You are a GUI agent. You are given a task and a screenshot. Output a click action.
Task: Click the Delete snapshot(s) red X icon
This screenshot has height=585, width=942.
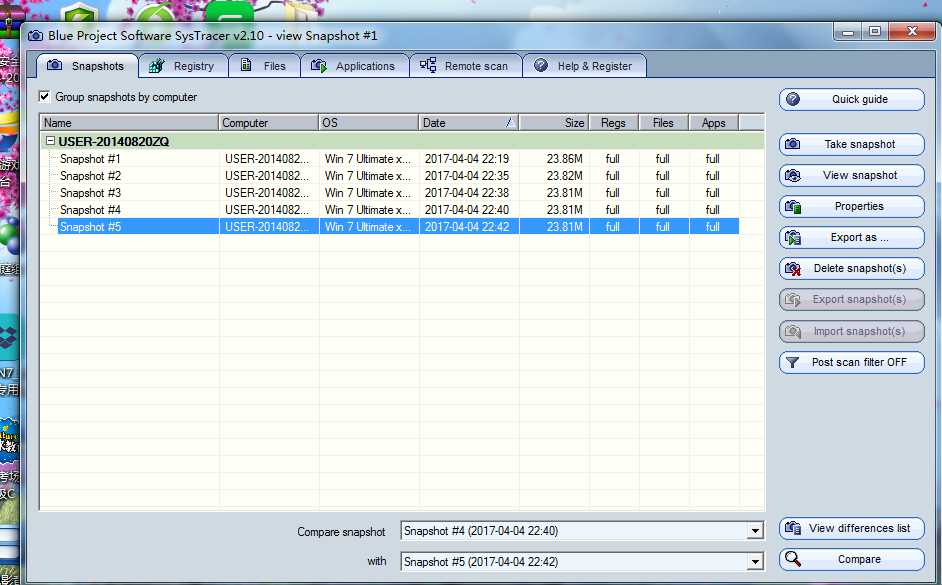click(793, 268)
